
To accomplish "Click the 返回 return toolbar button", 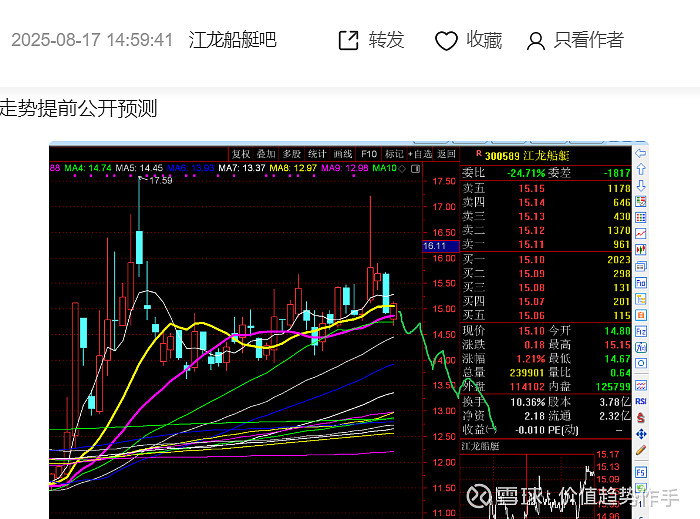I will pos(446,154).
